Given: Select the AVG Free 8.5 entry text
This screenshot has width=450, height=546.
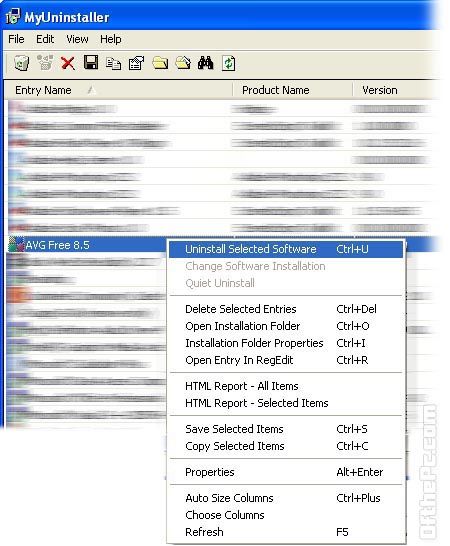Looking at the screenshot, I should pyautogui.click(x=57, y=245).
